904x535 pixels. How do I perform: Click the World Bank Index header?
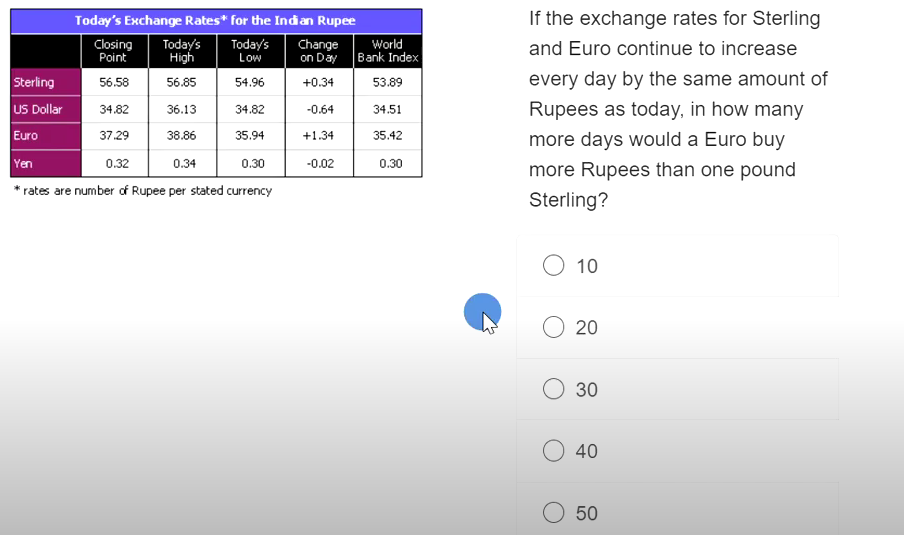pos(387,51)
